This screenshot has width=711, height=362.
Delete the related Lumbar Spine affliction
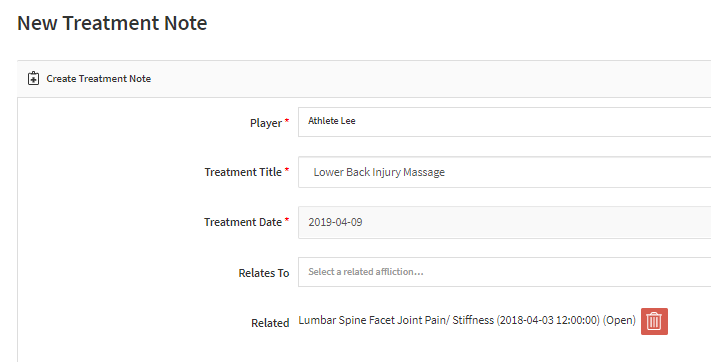point(654,321)
